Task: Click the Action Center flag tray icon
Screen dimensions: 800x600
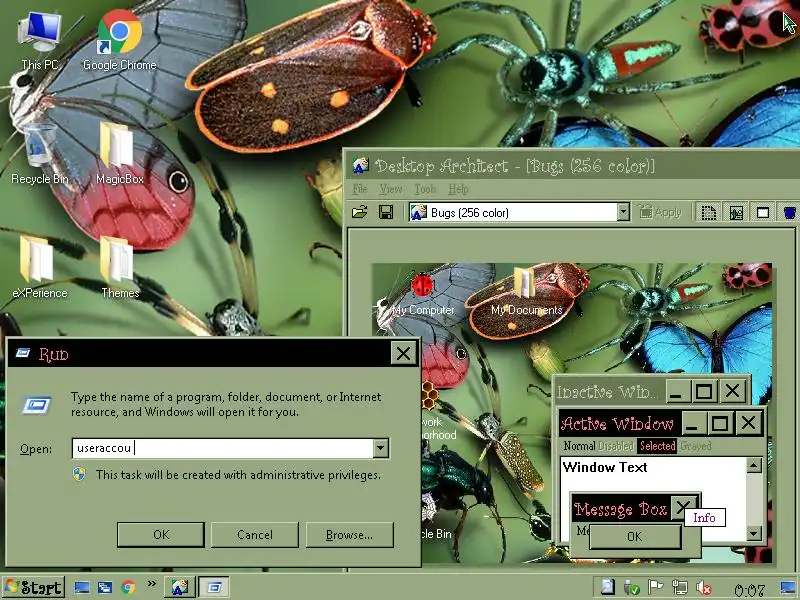Action: 656,588
